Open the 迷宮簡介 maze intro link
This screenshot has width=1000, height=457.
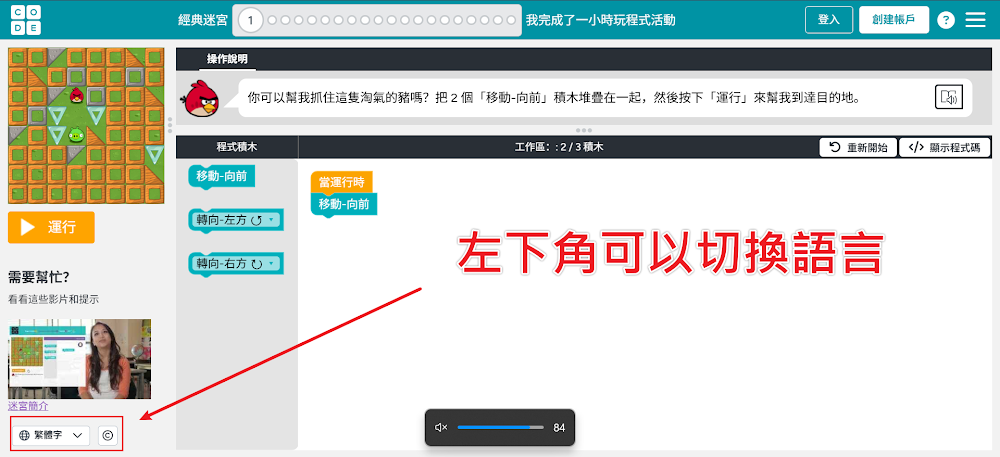click(28, 405)
